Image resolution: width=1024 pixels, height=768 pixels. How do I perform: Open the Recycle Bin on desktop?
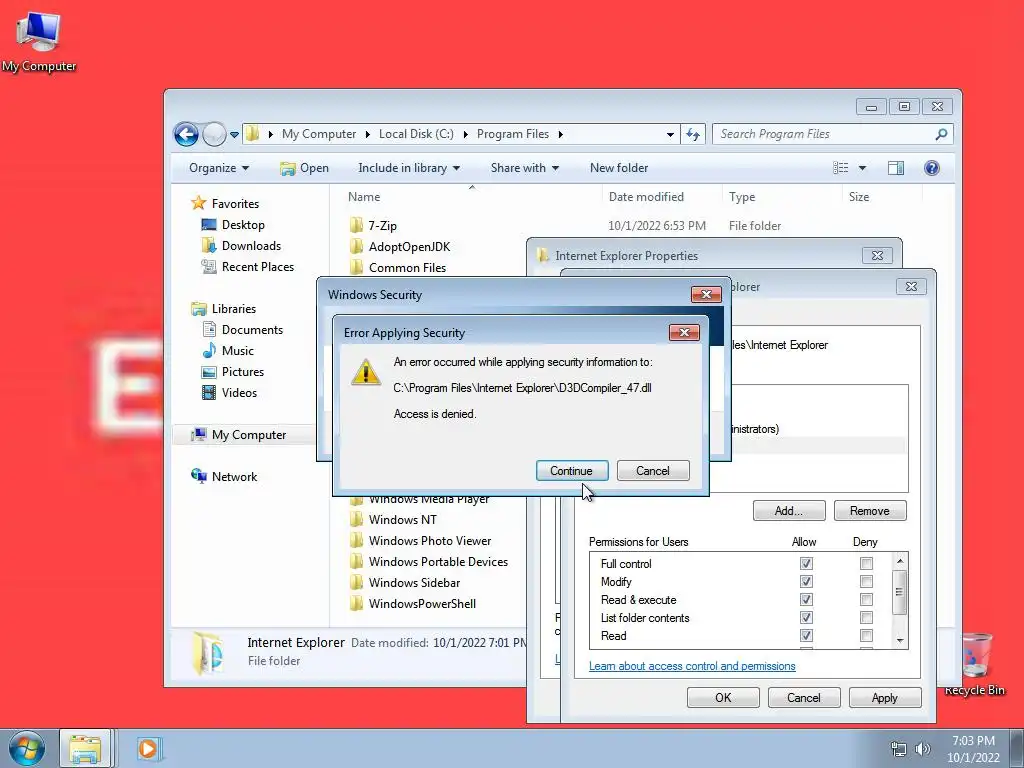(x=974, y=663)
